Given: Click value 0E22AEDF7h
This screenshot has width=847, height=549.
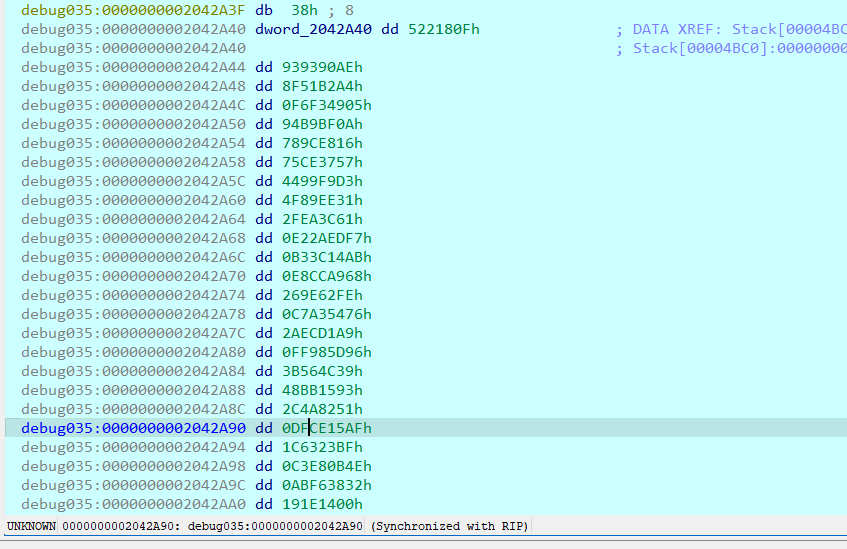Looking at the screenshot, I should (327, 238).
